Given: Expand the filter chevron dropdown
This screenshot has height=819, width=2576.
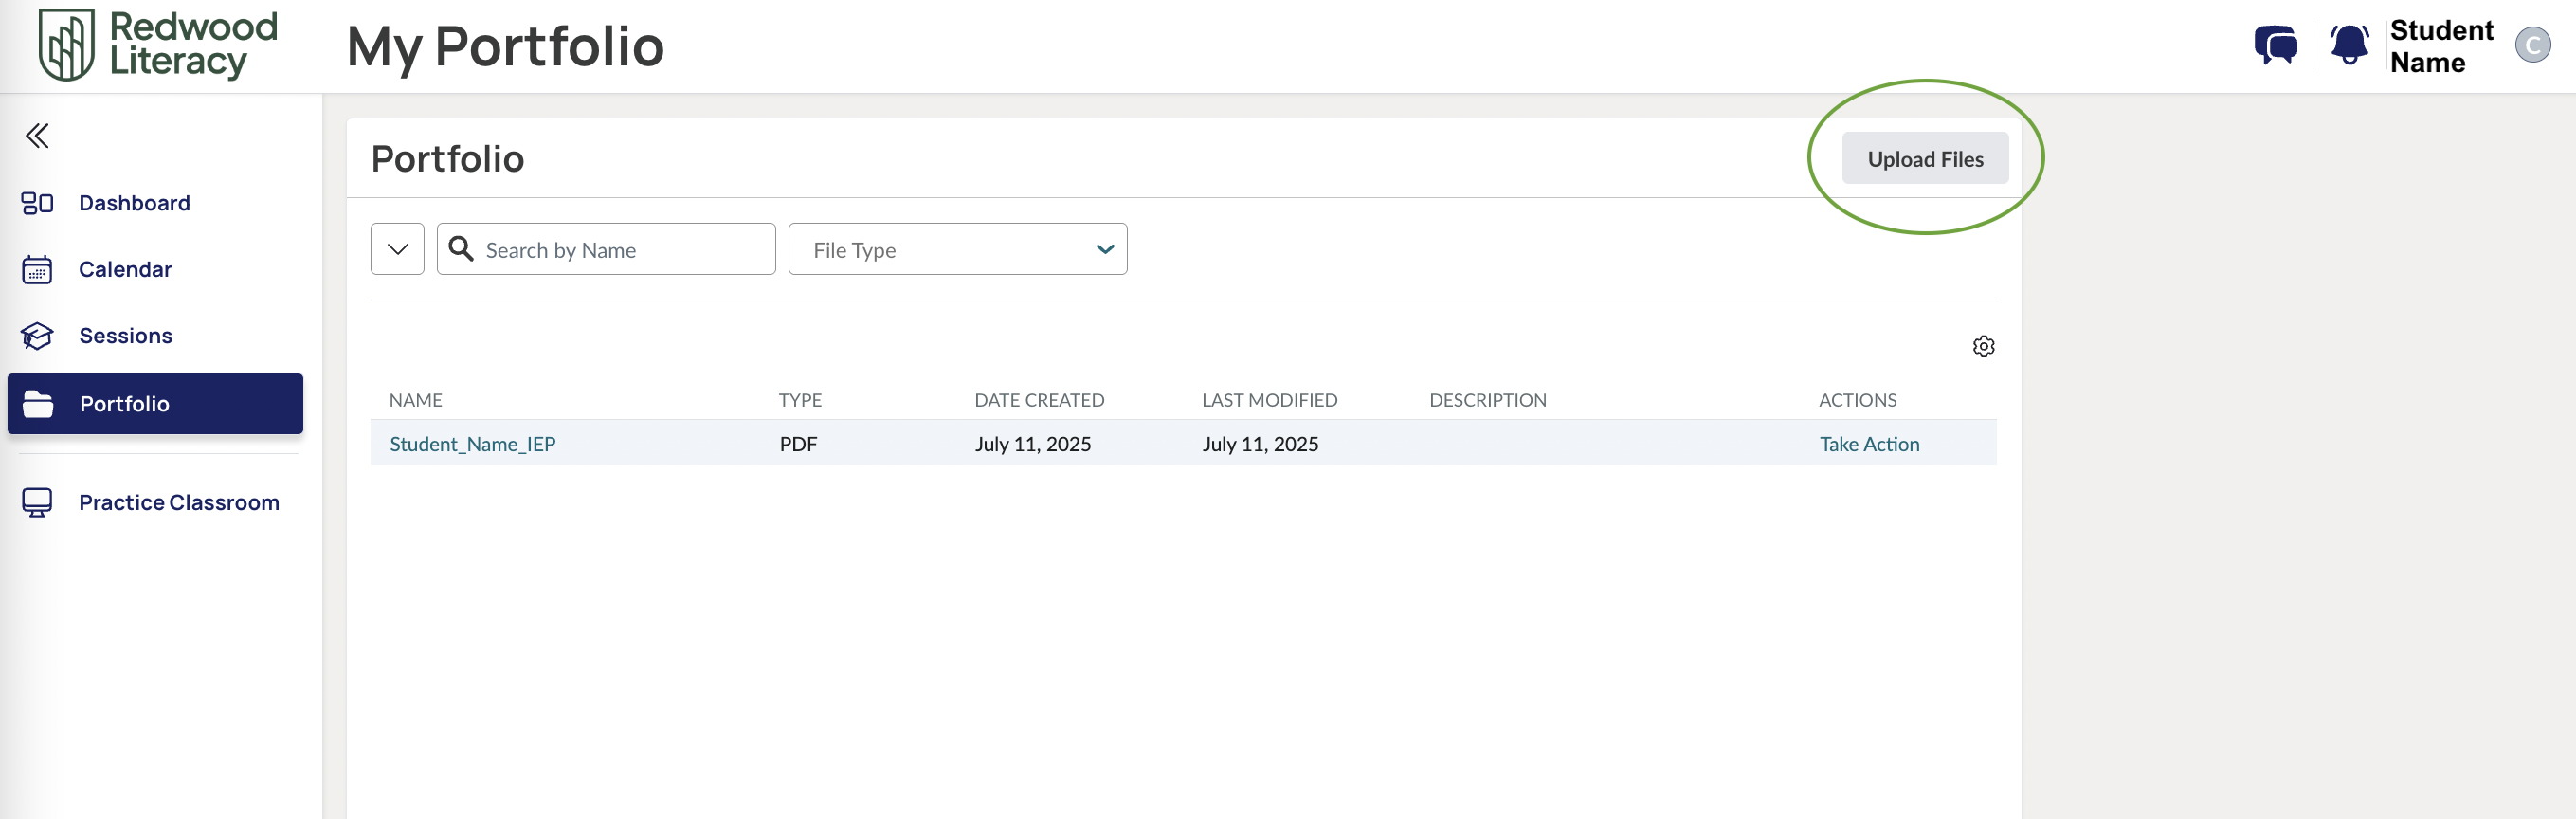Looking at the screenshot, I should pos(397,249).
